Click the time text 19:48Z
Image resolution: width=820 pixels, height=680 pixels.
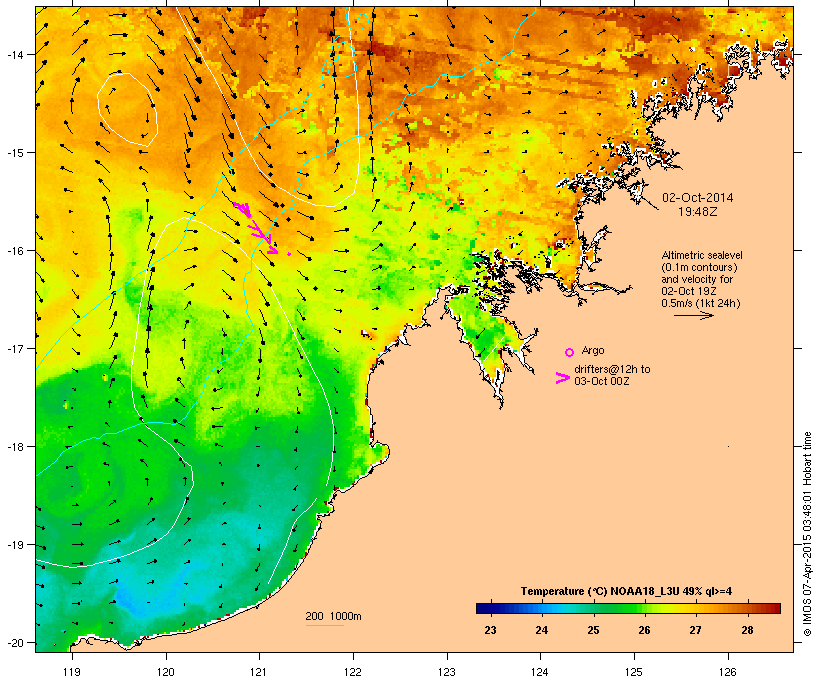(x=698, y=212)
